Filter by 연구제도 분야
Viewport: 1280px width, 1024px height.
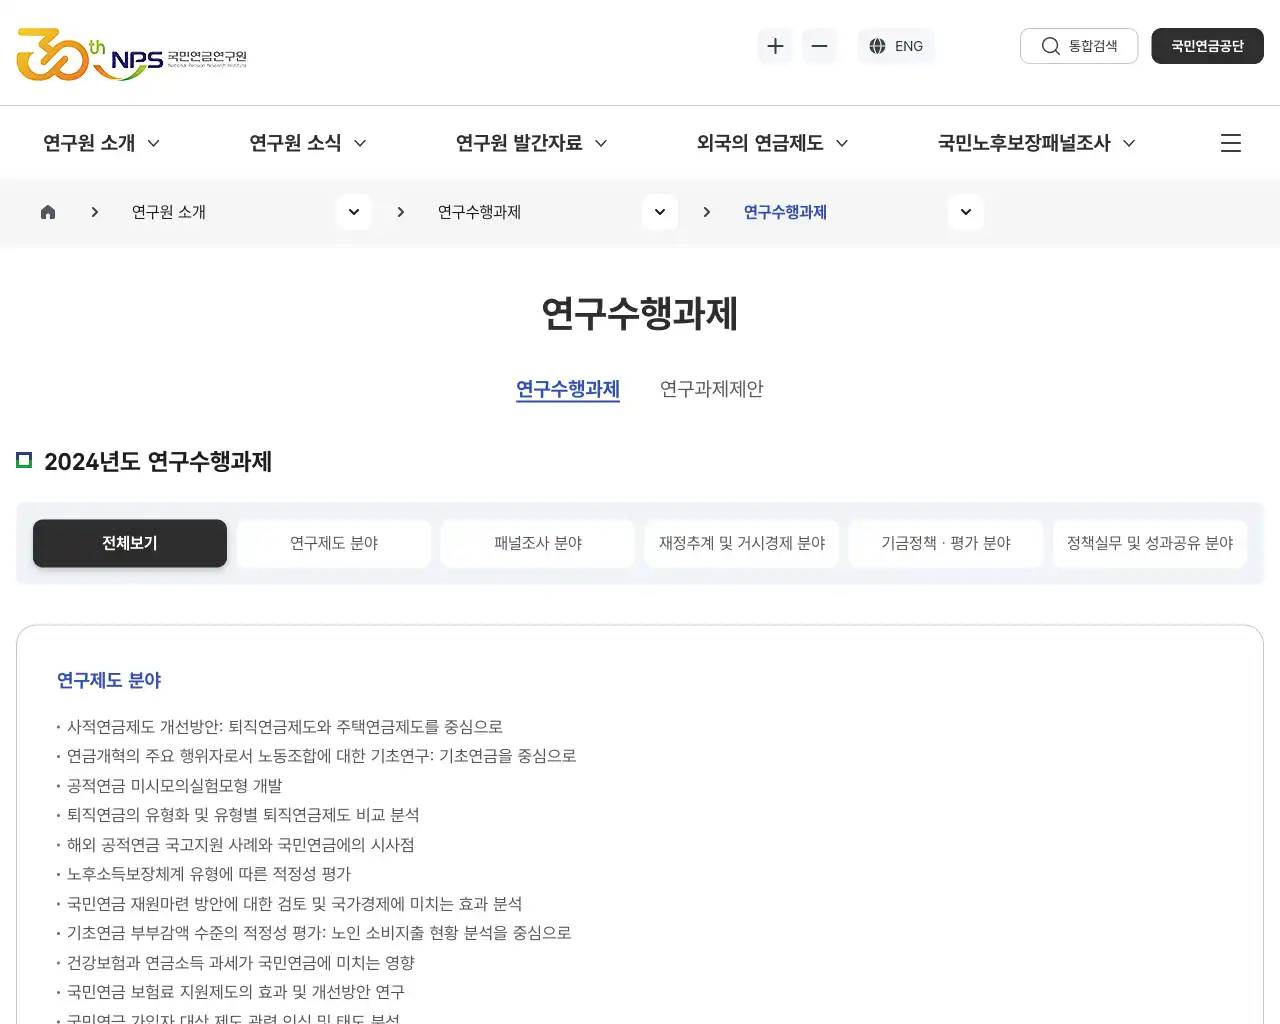click(334, 543)
